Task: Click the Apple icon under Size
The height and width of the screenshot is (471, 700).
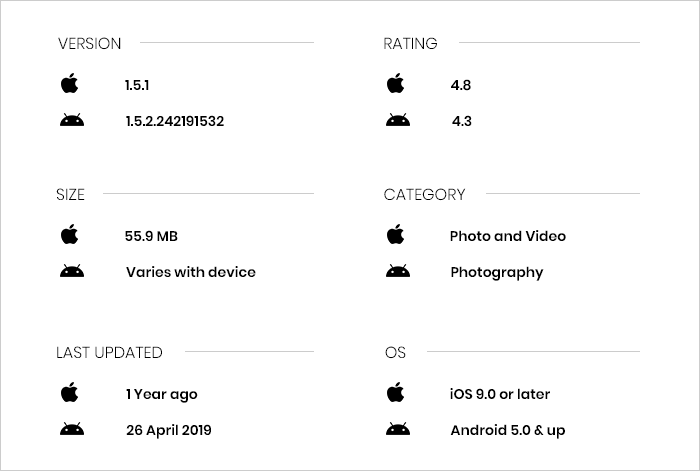Action: [70, 234]
